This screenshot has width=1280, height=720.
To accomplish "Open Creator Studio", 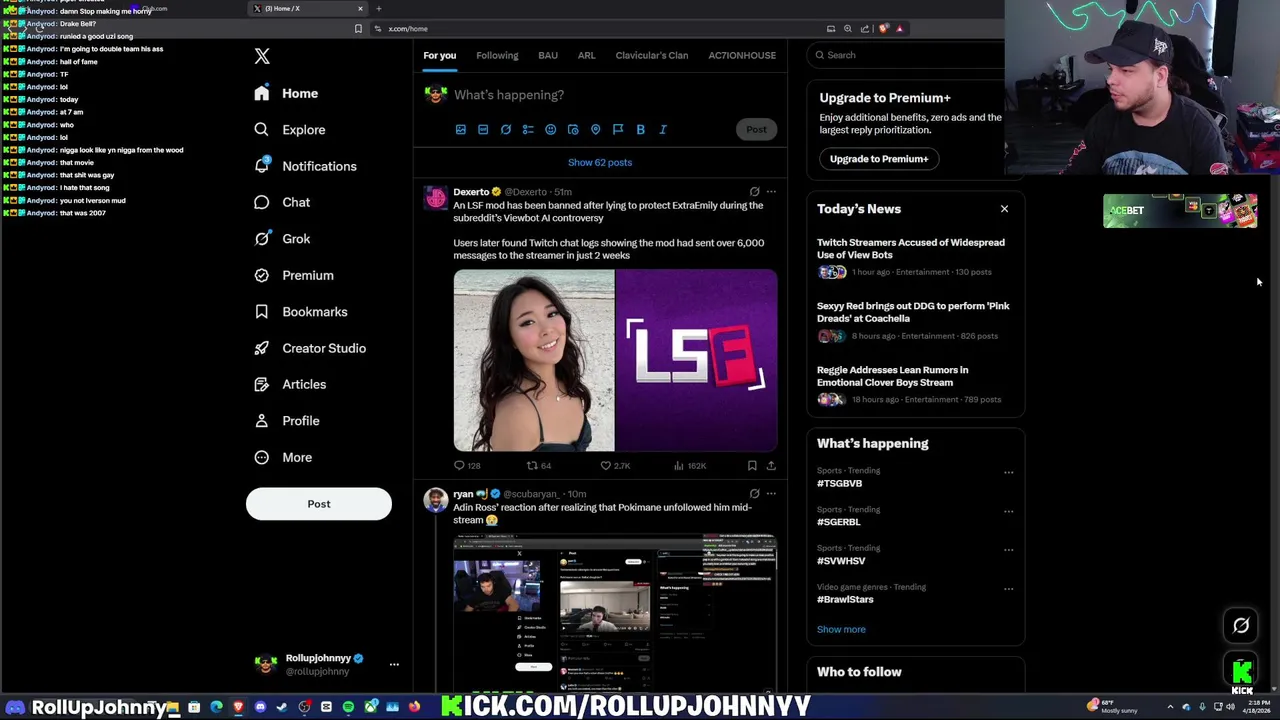I will (310, 348).
